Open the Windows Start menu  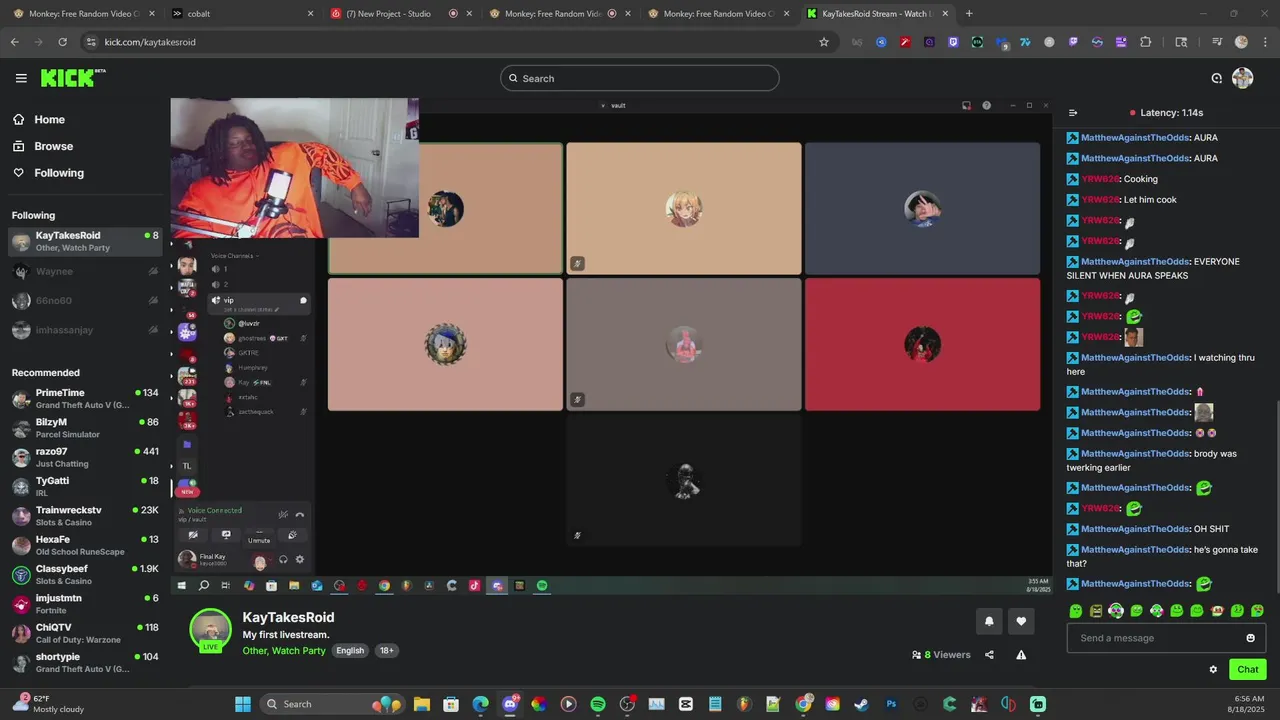point(243,704)
